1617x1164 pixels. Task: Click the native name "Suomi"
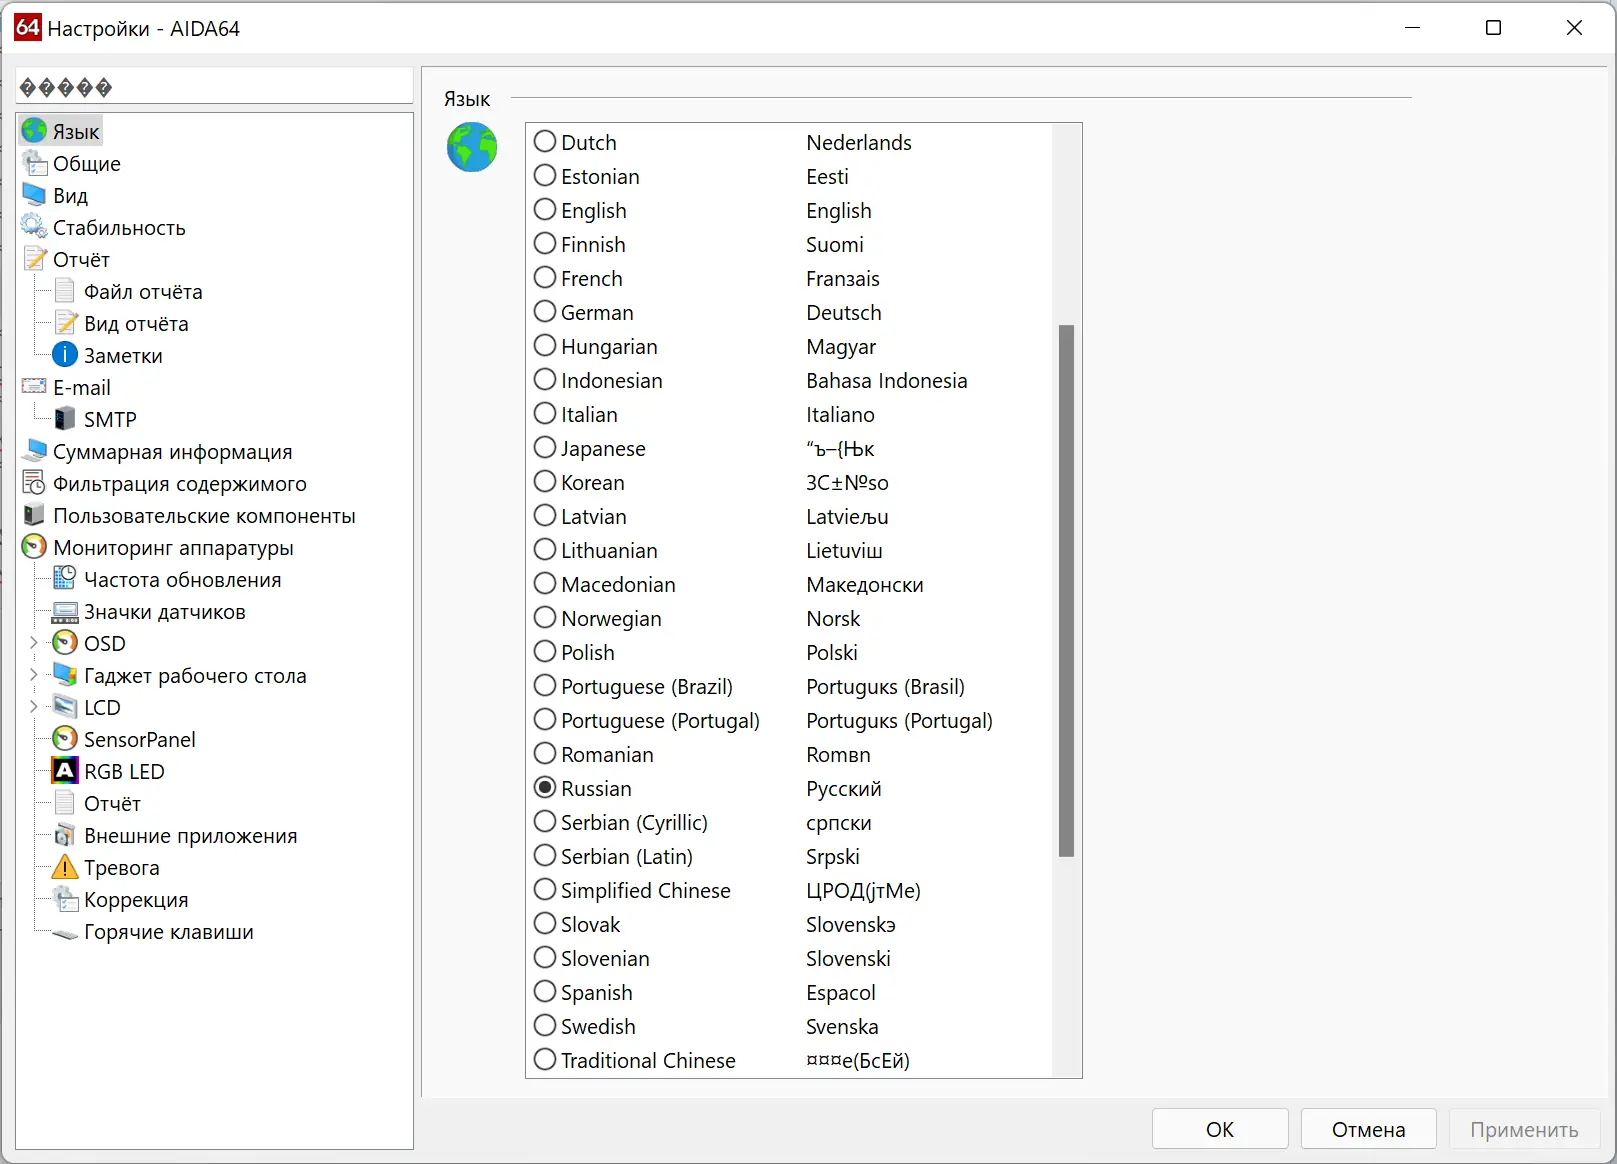835,245
